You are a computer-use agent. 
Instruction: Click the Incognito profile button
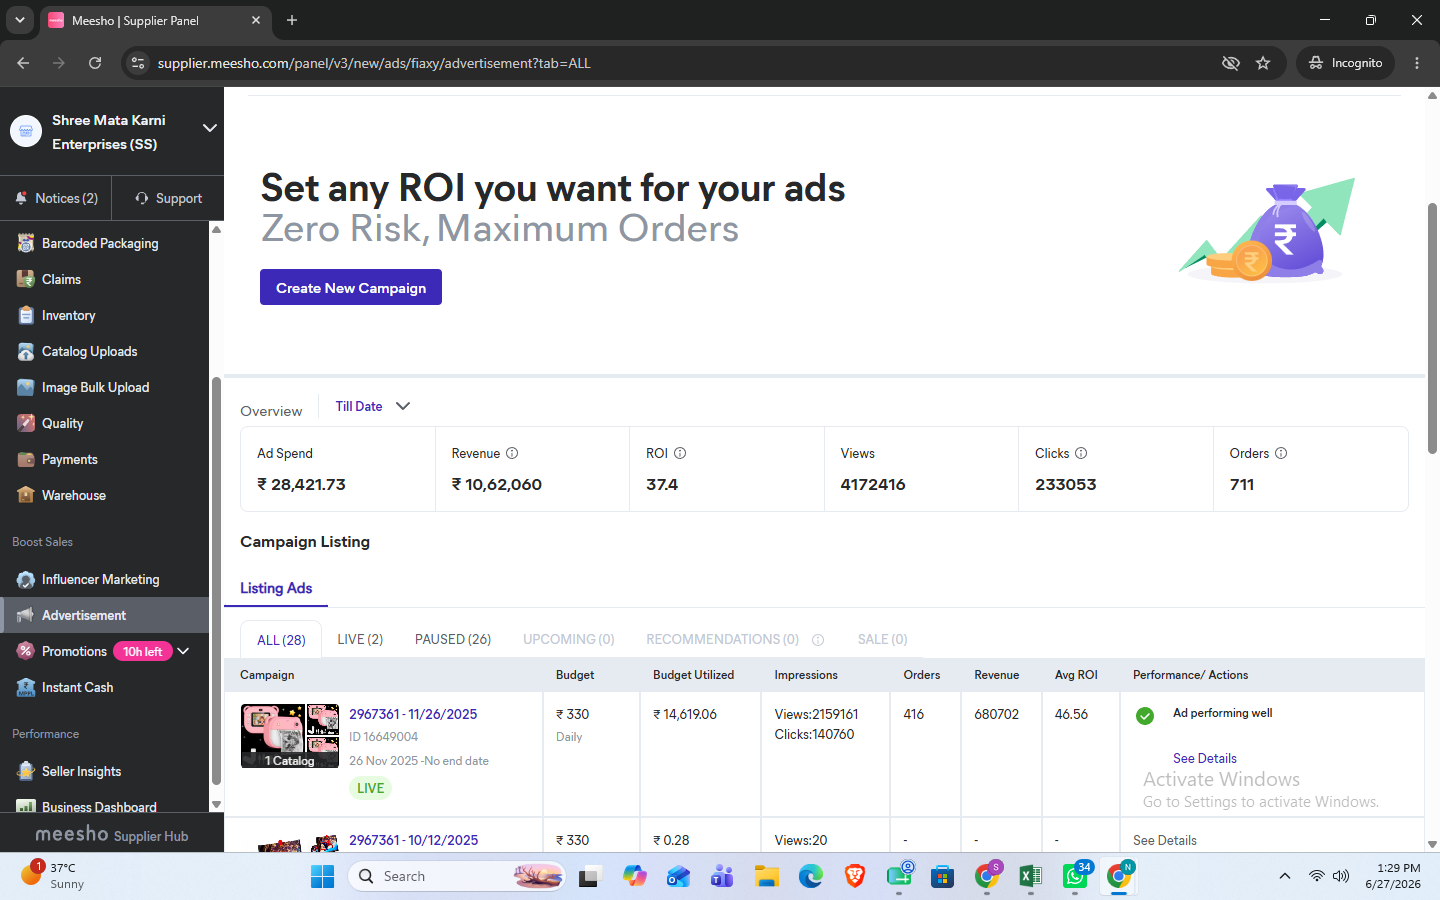click(x=1346, y=63)
